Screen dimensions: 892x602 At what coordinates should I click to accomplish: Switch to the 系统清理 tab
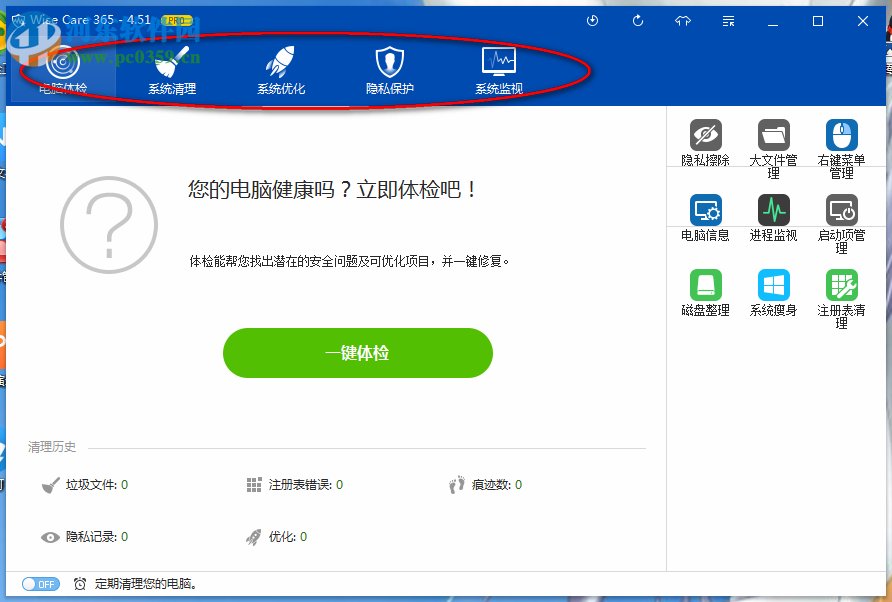click(170, 67)
